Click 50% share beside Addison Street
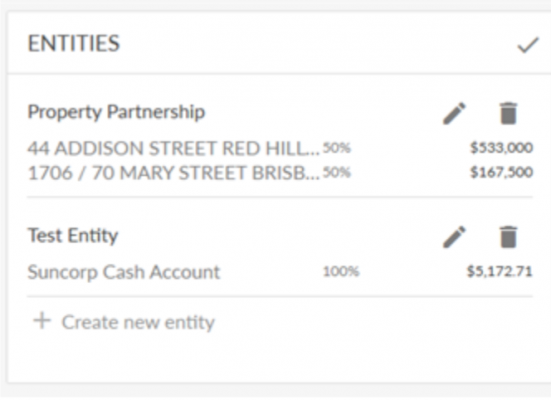 pos(337,148)
